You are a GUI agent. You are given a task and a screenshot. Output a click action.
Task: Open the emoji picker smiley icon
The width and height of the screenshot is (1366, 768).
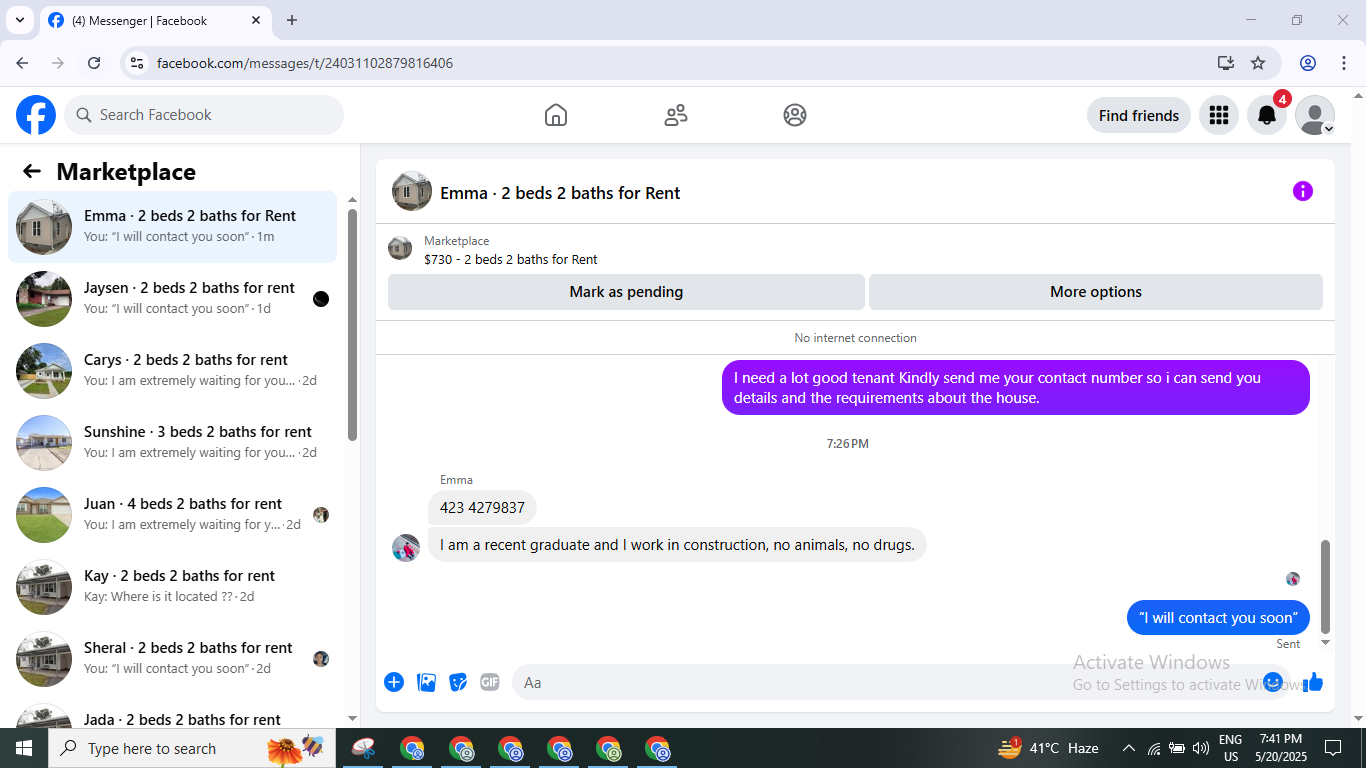click(x=1273, y=682)
